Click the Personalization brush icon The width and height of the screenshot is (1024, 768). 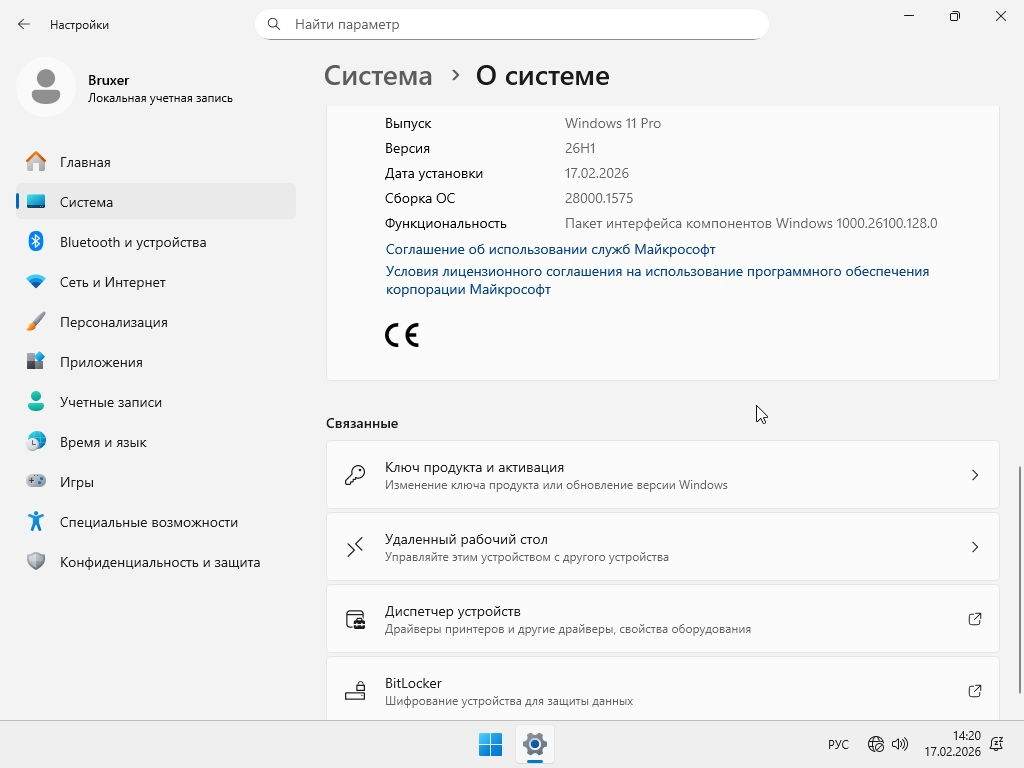click(36, 321)
